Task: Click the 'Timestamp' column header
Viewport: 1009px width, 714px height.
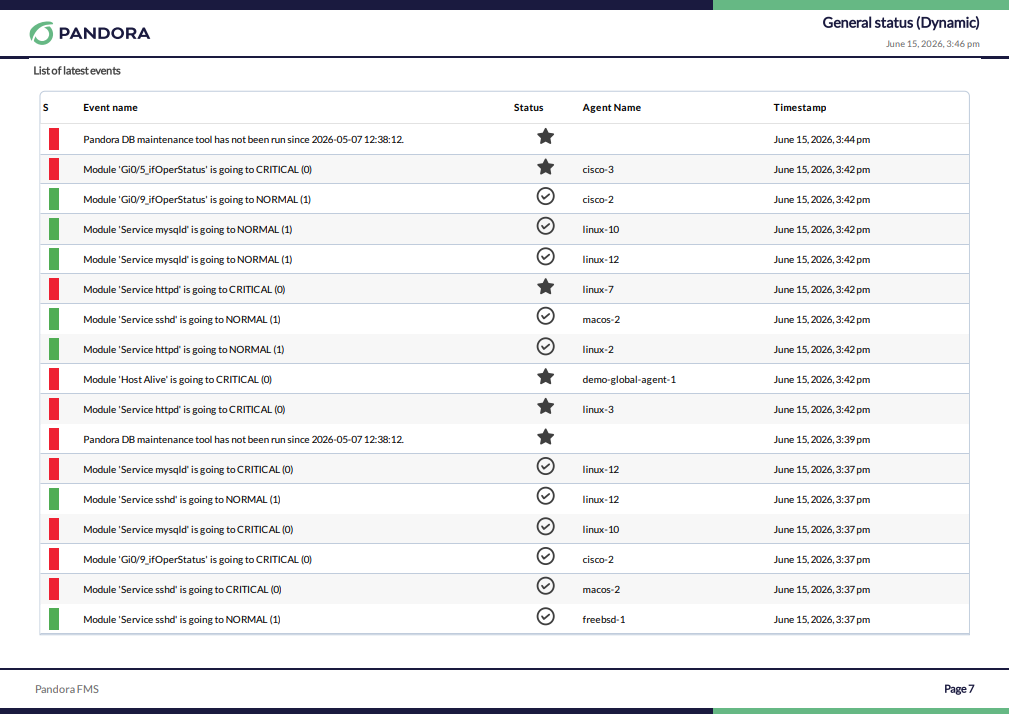Action: [x=800, y=107]
